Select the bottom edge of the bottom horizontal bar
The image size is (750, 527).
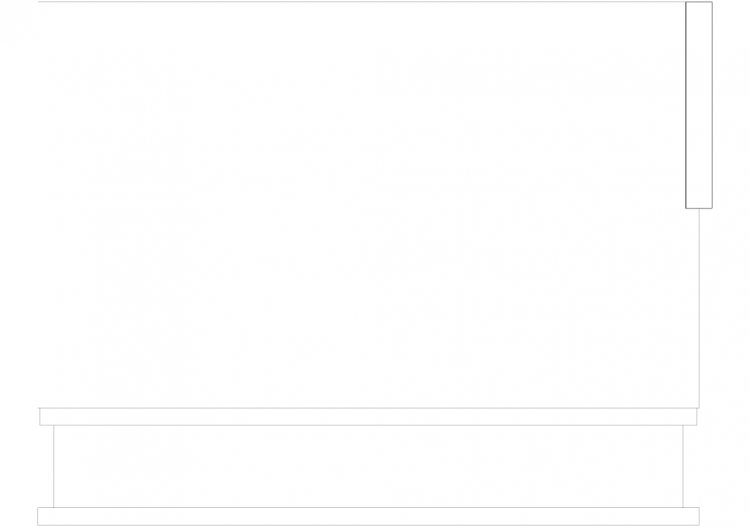point(368,525)
